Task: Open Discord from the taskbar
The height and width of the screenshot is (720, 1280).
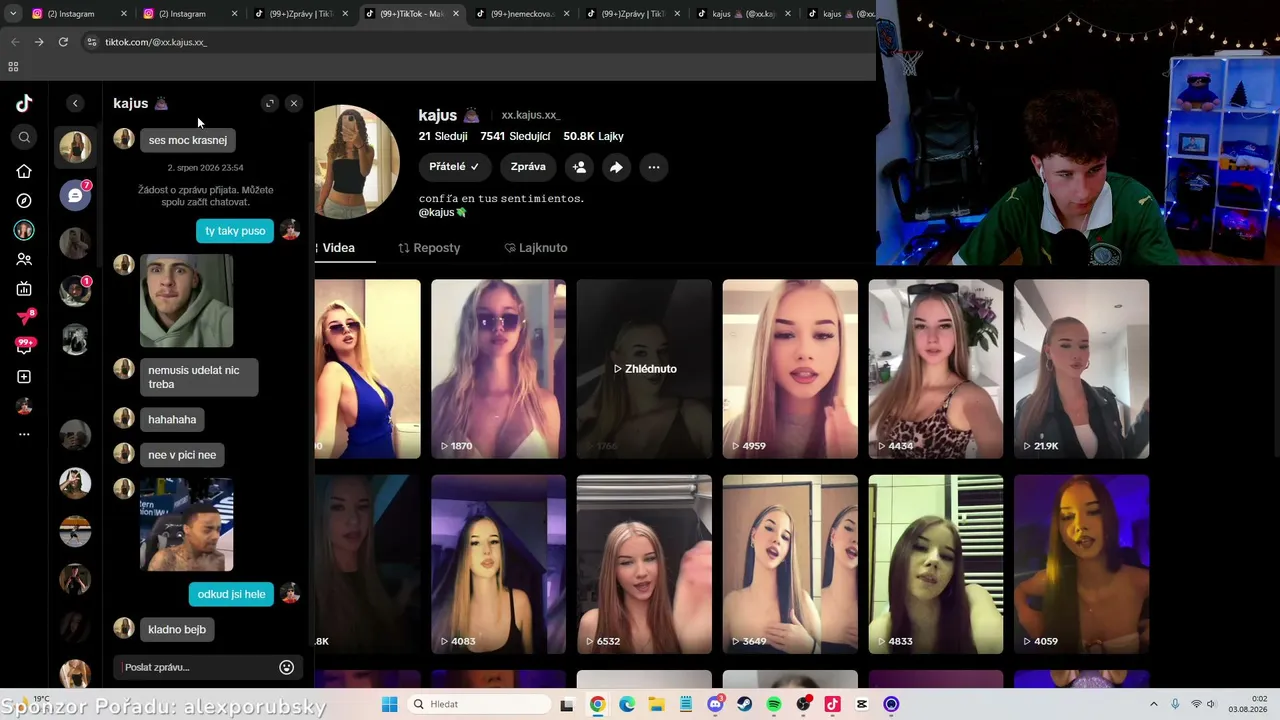Action: (x=715, y=704)
